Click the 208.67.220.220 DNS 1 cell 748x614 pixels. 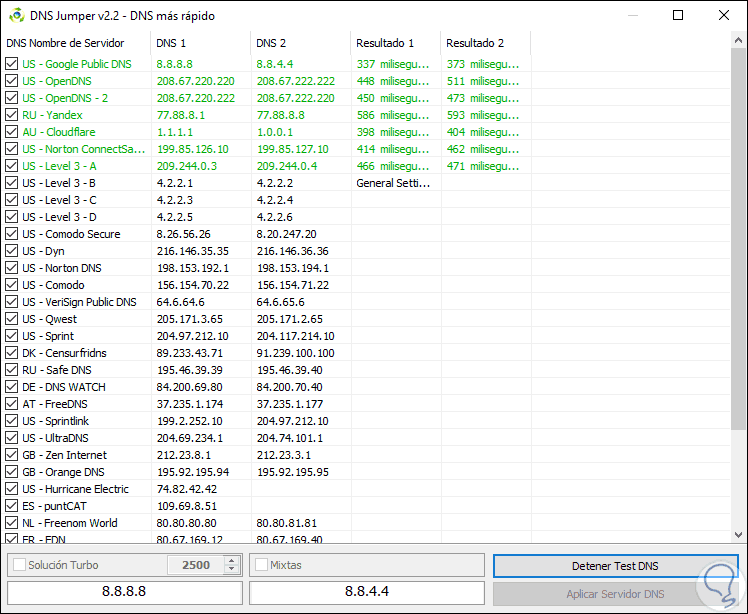(196, 81)
